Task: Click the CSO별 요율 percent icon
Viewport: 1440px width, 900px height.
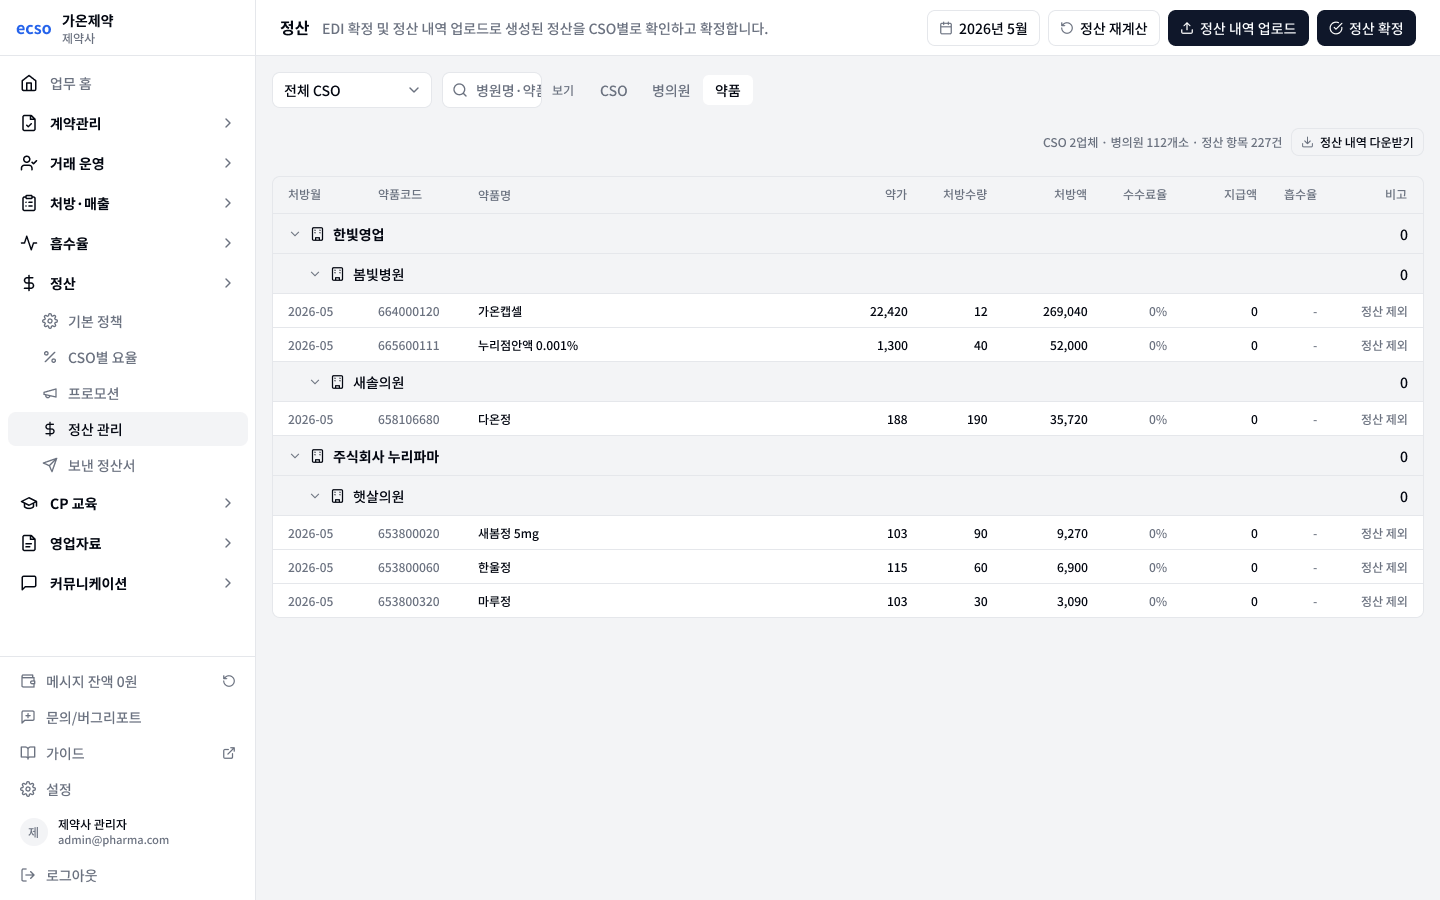Action: (50, 357)
